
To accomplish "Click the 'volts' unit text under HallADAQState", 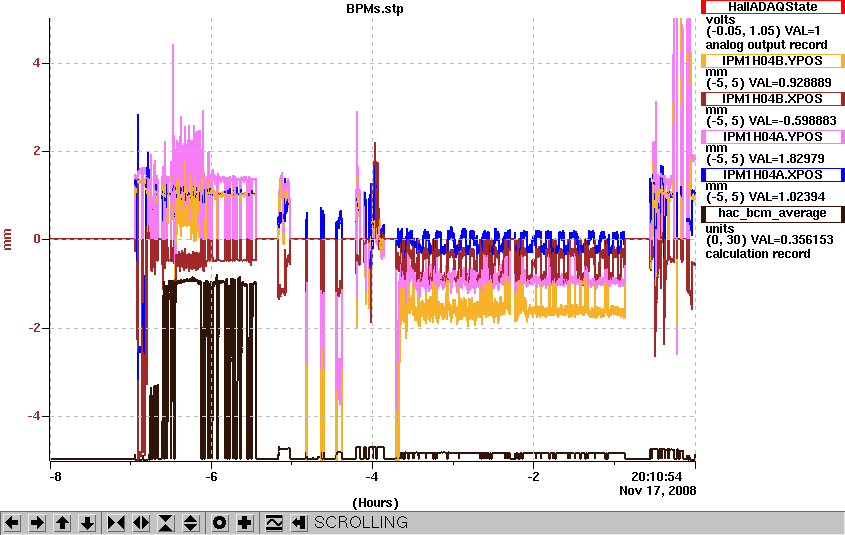I will 721,20.
